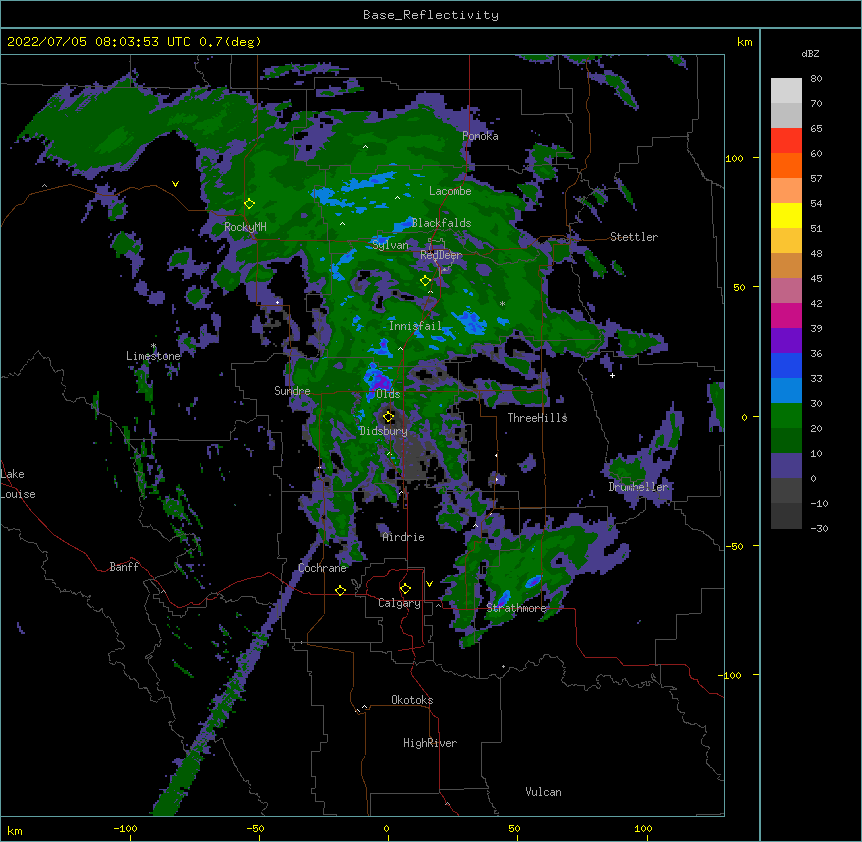
Task: Click the yellow diamond marker below Cochrane
Action: click(x=340, y=590)
